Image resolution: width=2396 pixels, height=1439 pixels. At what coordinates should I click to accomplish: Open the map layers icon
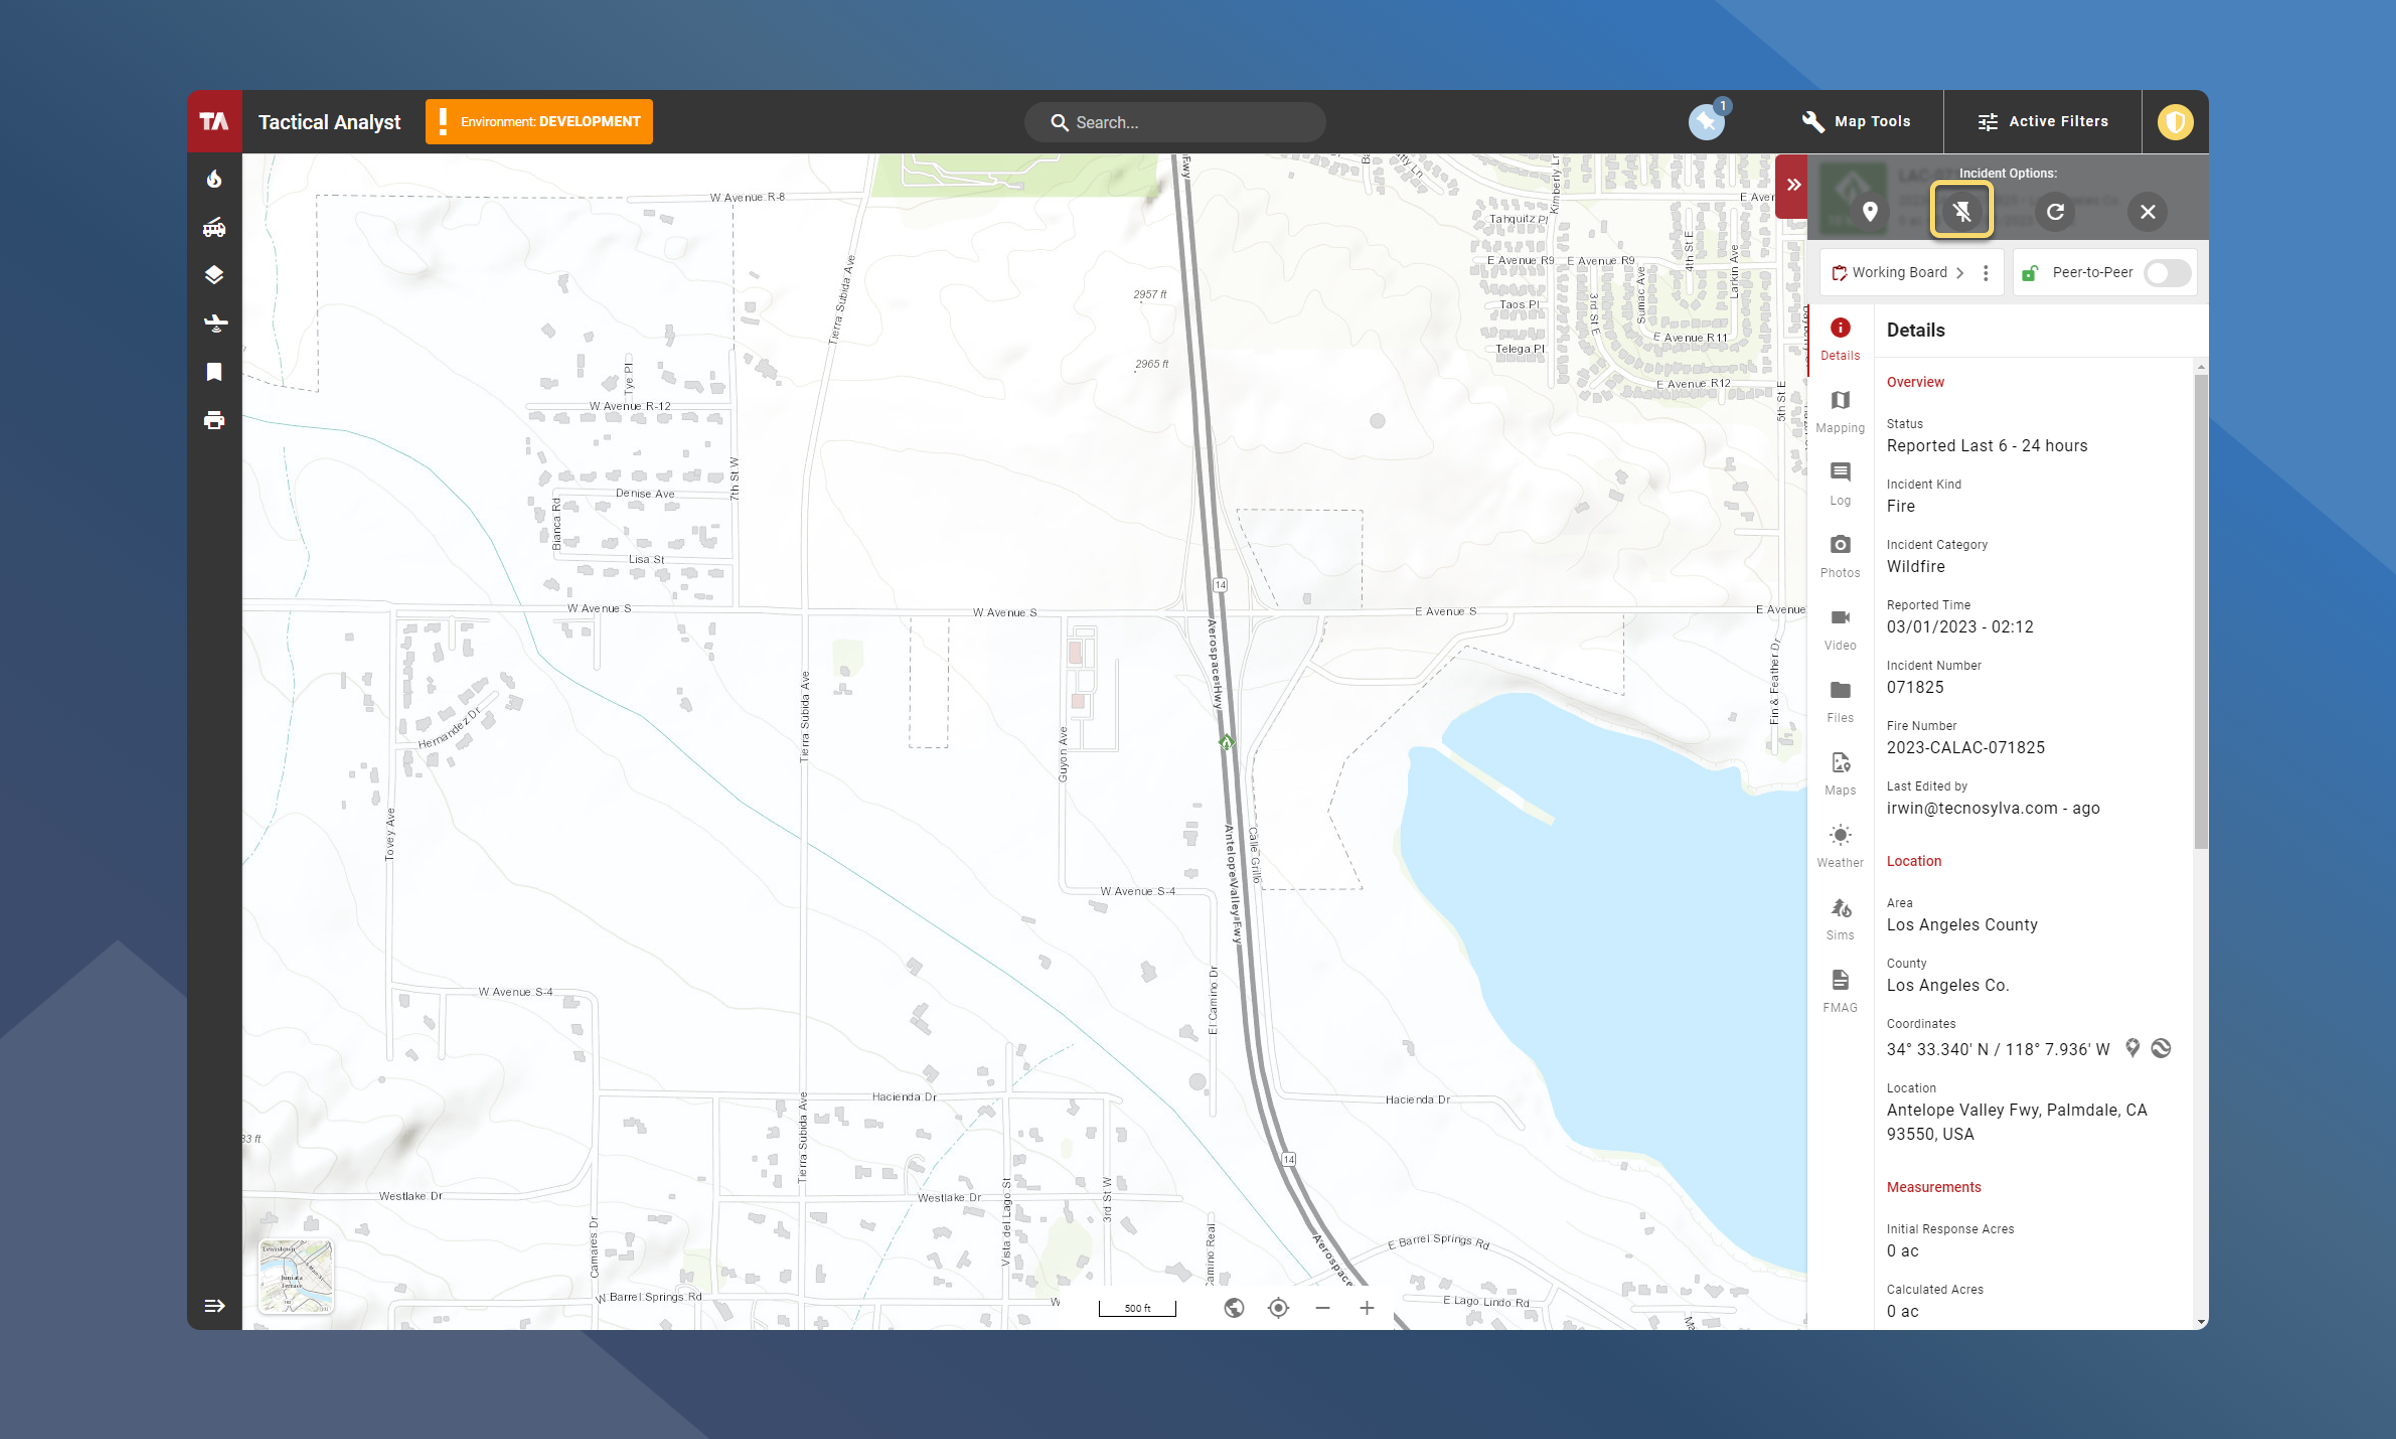(x=214, y=275)
